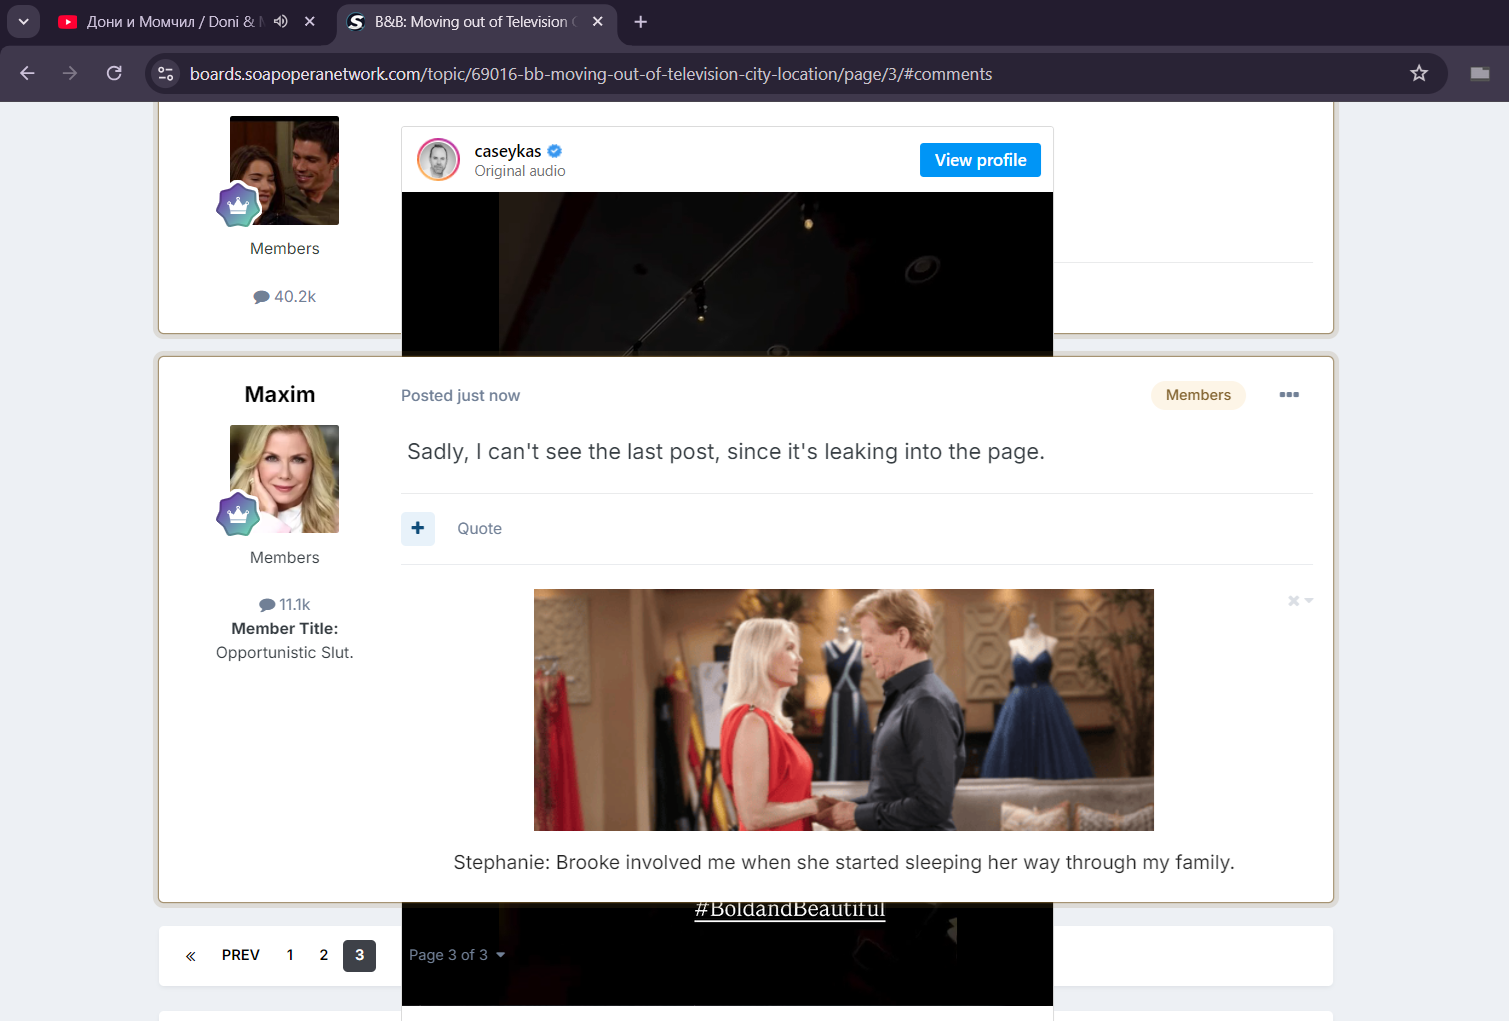Open the site information icon in address bar

tap(166, 73)
